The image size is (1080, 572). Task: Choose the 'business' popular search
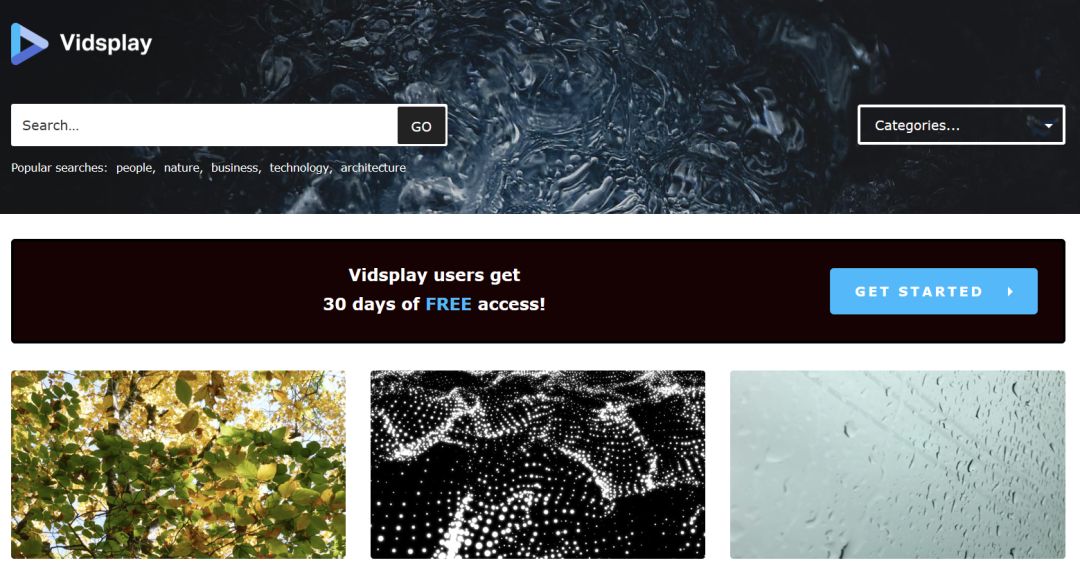235,167
